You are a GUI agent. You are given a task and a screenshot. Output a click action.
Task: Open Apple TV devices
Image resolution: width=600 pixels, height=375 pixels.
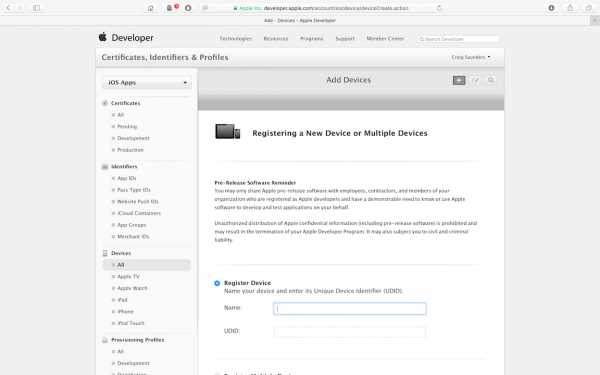128,277
